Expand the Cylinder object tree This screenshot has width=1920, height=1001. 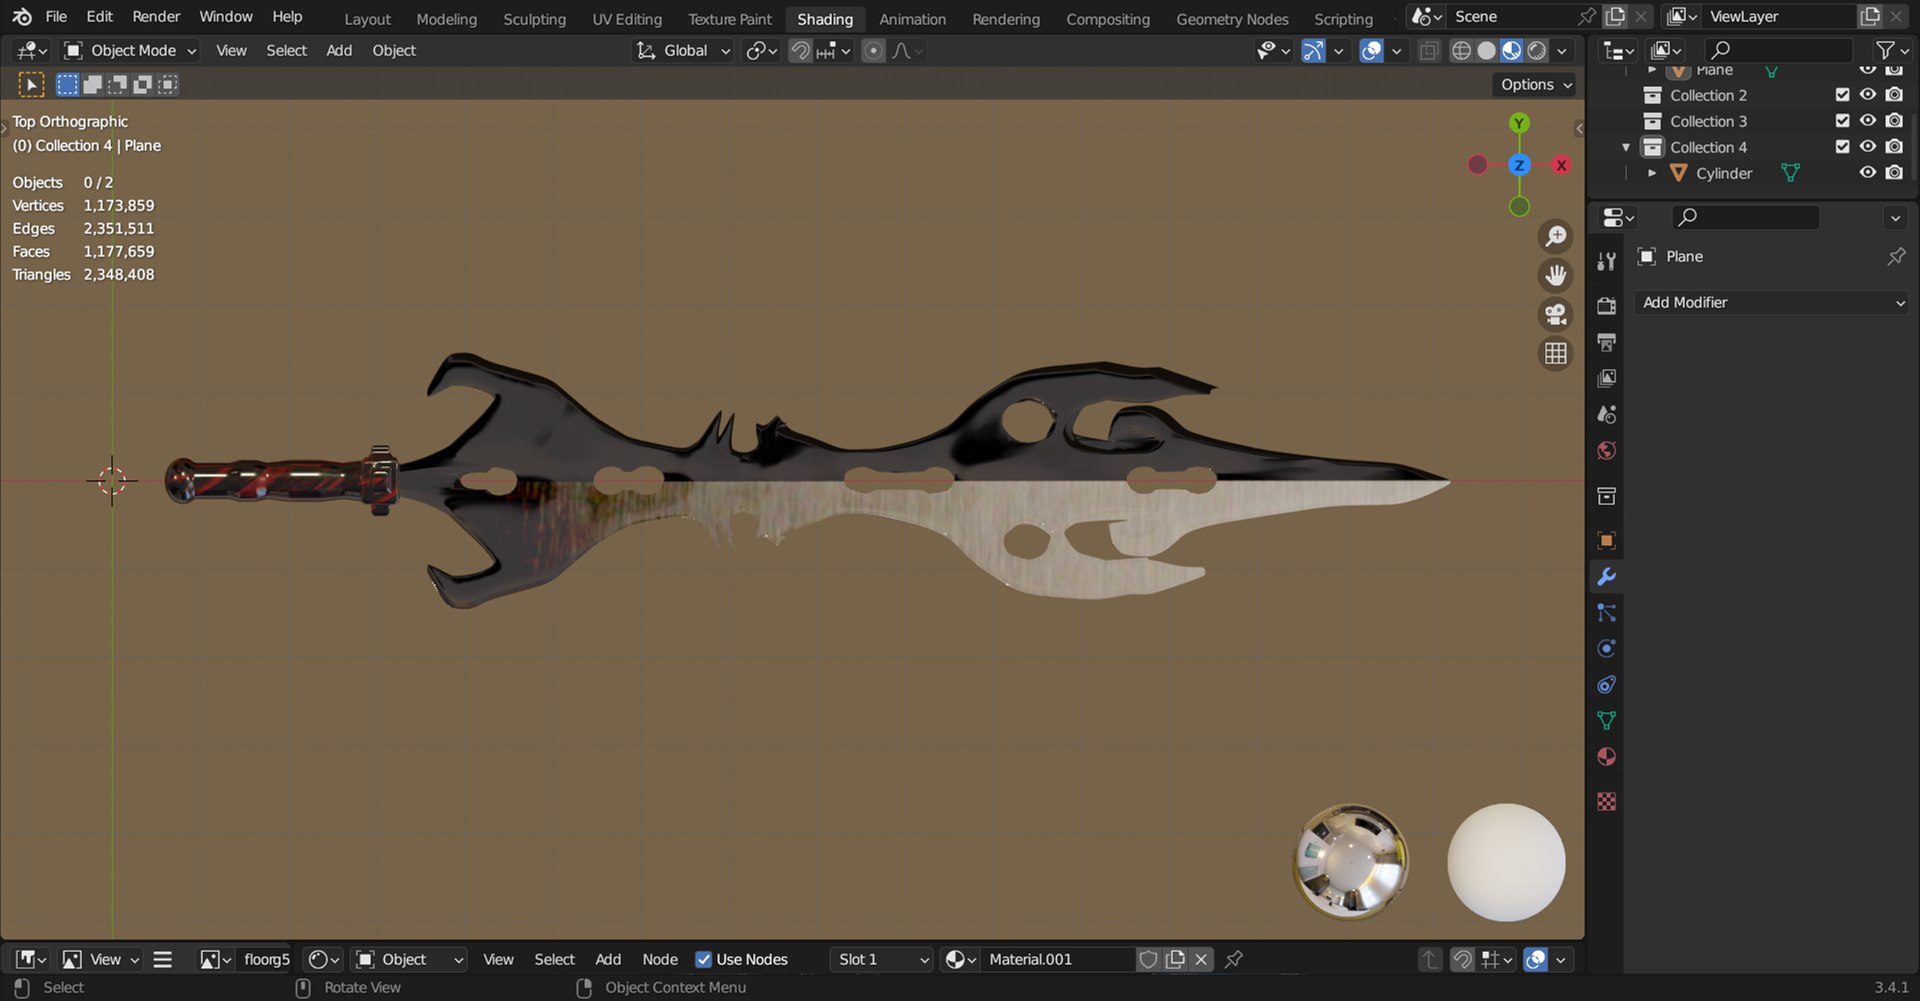click(x=1652, y=173)
